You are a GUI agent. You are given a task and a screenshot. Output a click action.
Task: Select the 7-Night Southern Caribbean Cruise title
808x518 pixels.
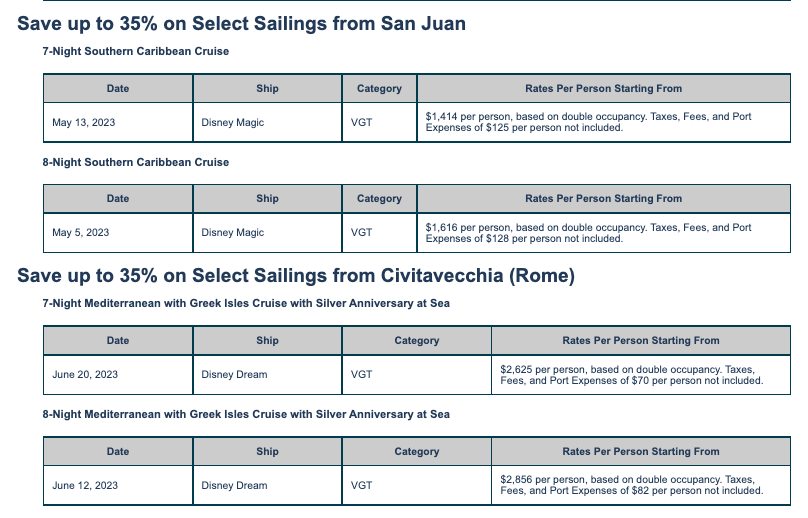[x=136, y=52]
